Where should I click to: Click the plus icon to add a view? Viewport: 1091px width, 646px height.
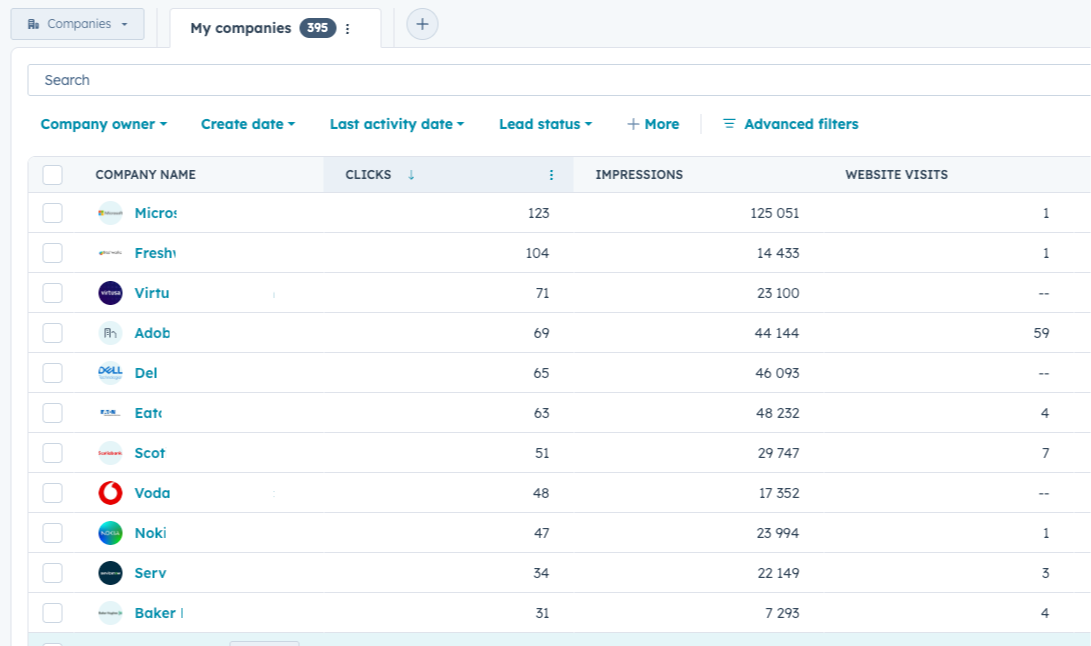point(422,24)
